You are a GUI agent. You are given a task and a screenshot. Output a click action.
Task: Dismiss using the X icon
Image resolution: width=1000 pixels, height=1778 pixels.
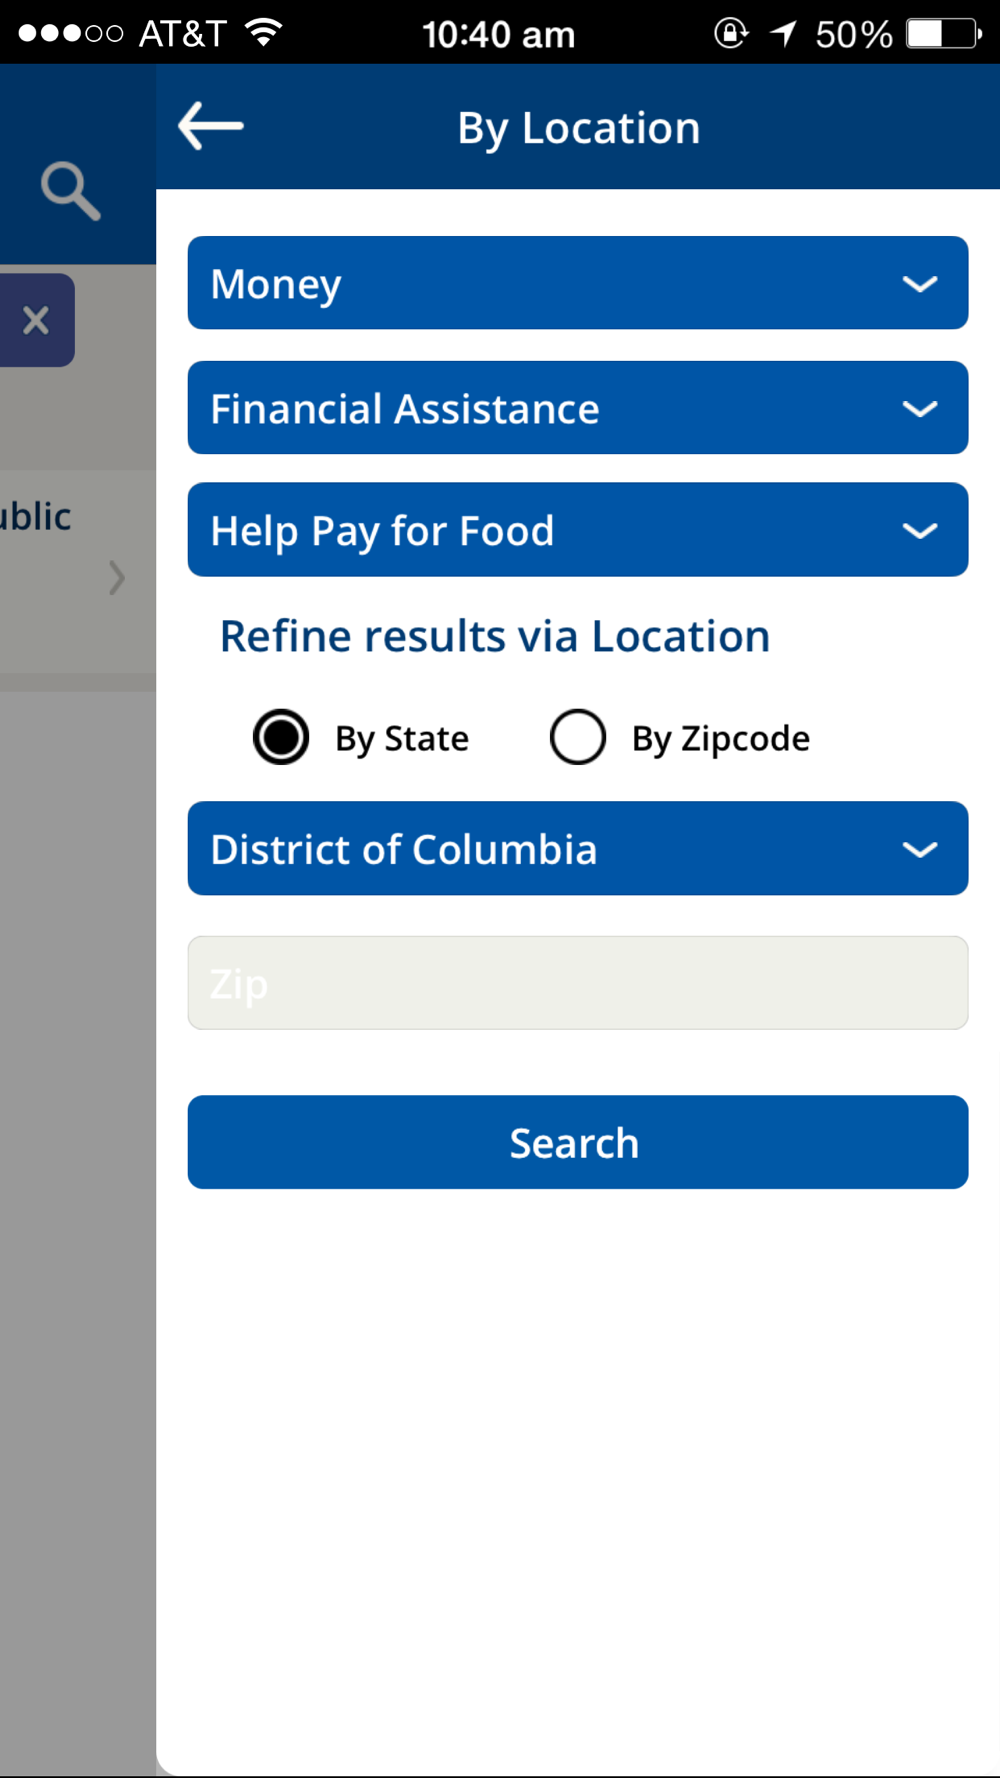(x=36, y=320)
